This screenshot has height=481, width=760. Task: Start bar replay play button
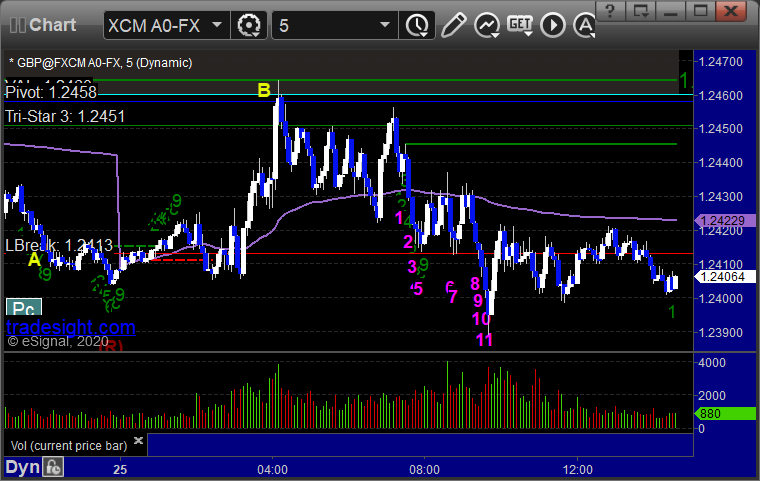click(553, 25)
